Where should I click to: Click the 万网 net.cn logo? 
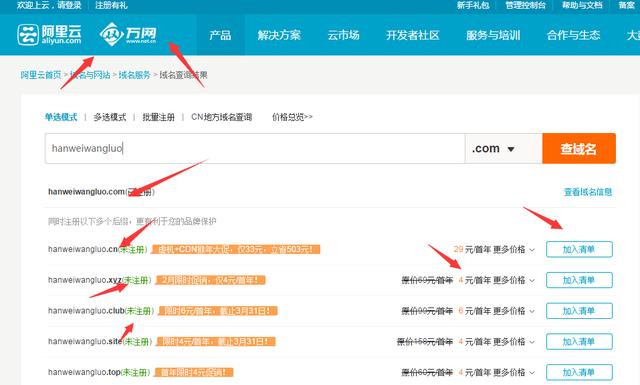128,34
